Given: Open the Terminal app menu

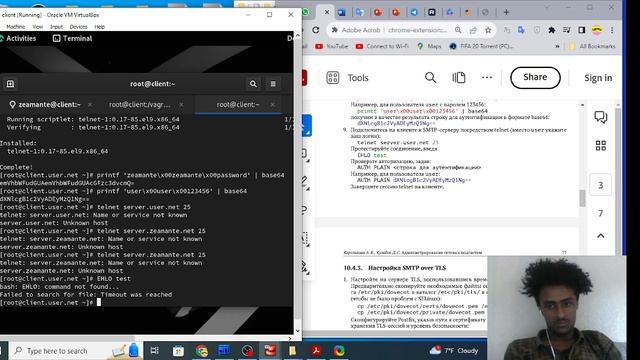Looking at the screenshot, I should 73,38.
